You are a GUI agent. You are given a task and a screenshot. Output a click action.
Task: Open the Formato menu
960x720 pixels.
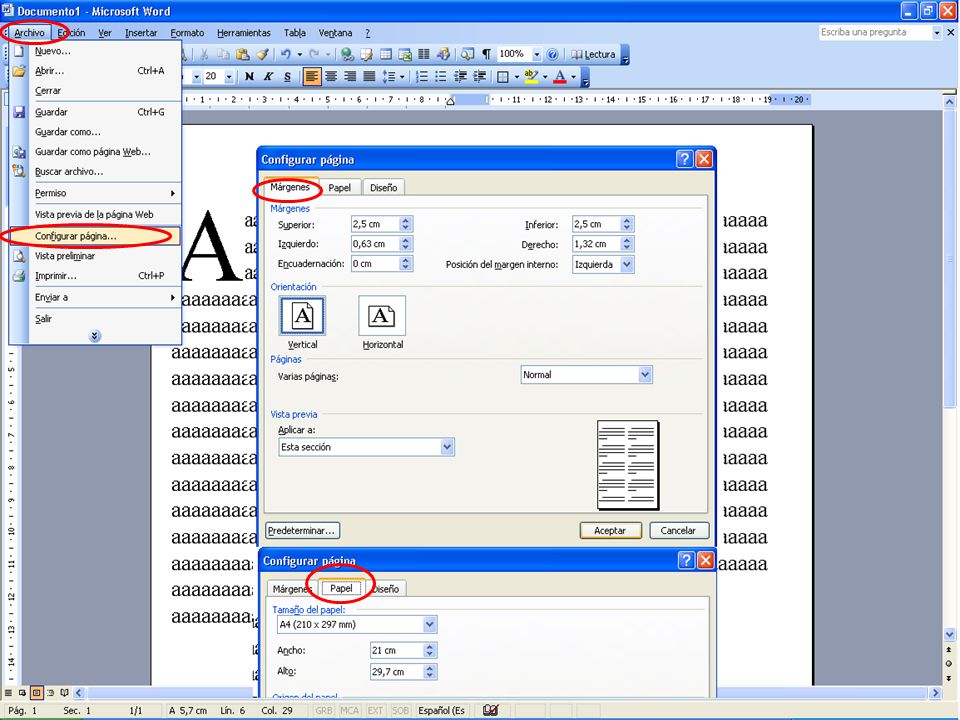pos(187,33)
